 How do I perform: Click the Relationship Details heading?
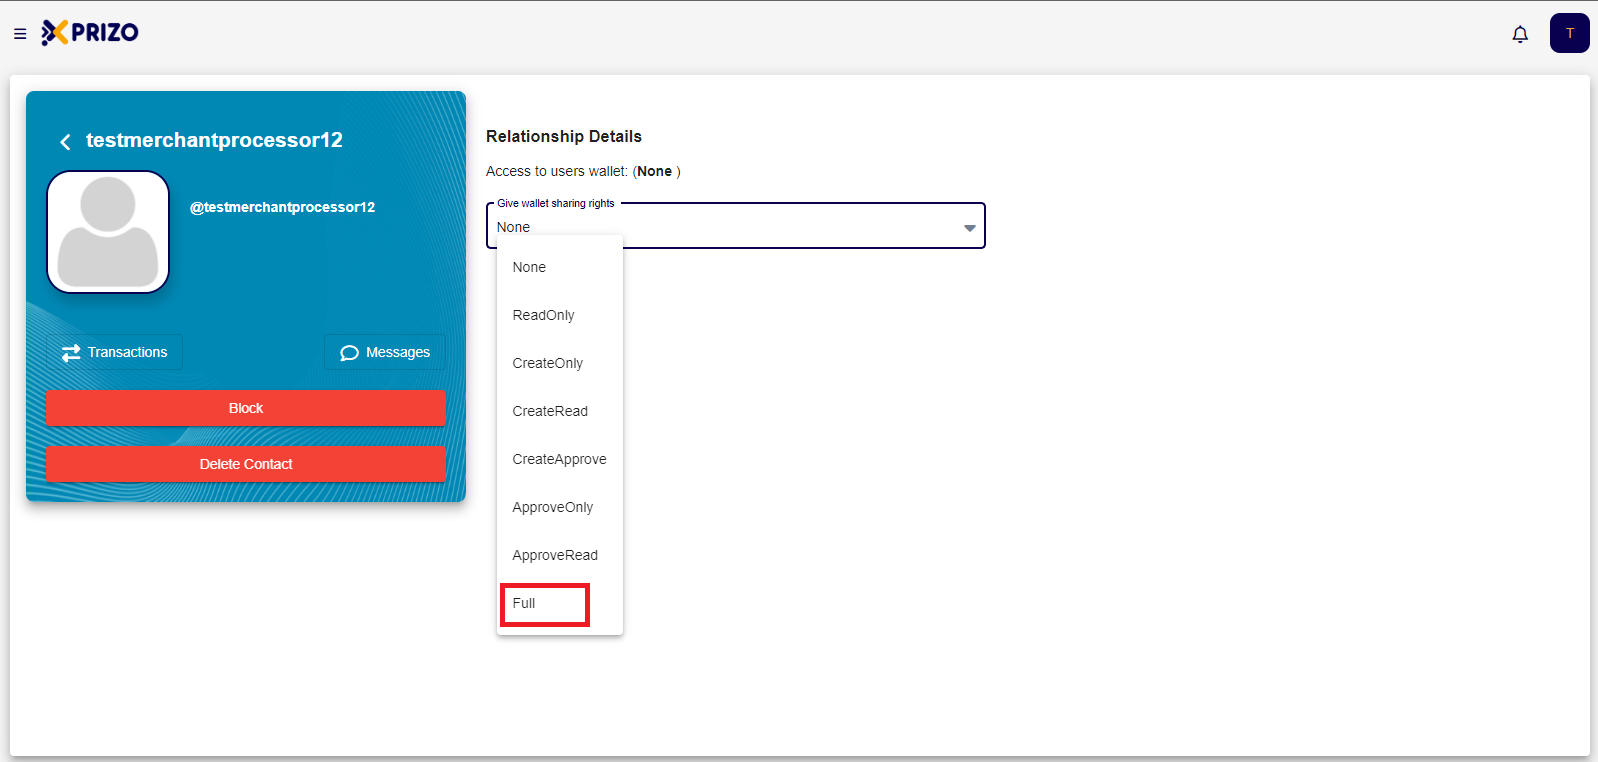(564, 136)
